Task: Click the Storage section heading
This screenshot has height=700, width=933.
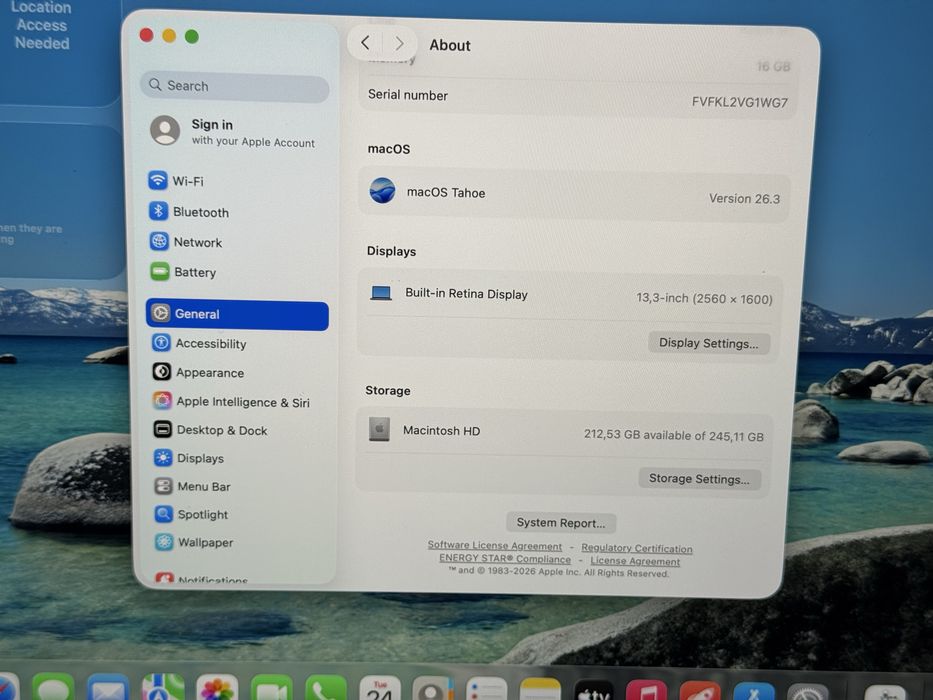Action: [387, 390]
